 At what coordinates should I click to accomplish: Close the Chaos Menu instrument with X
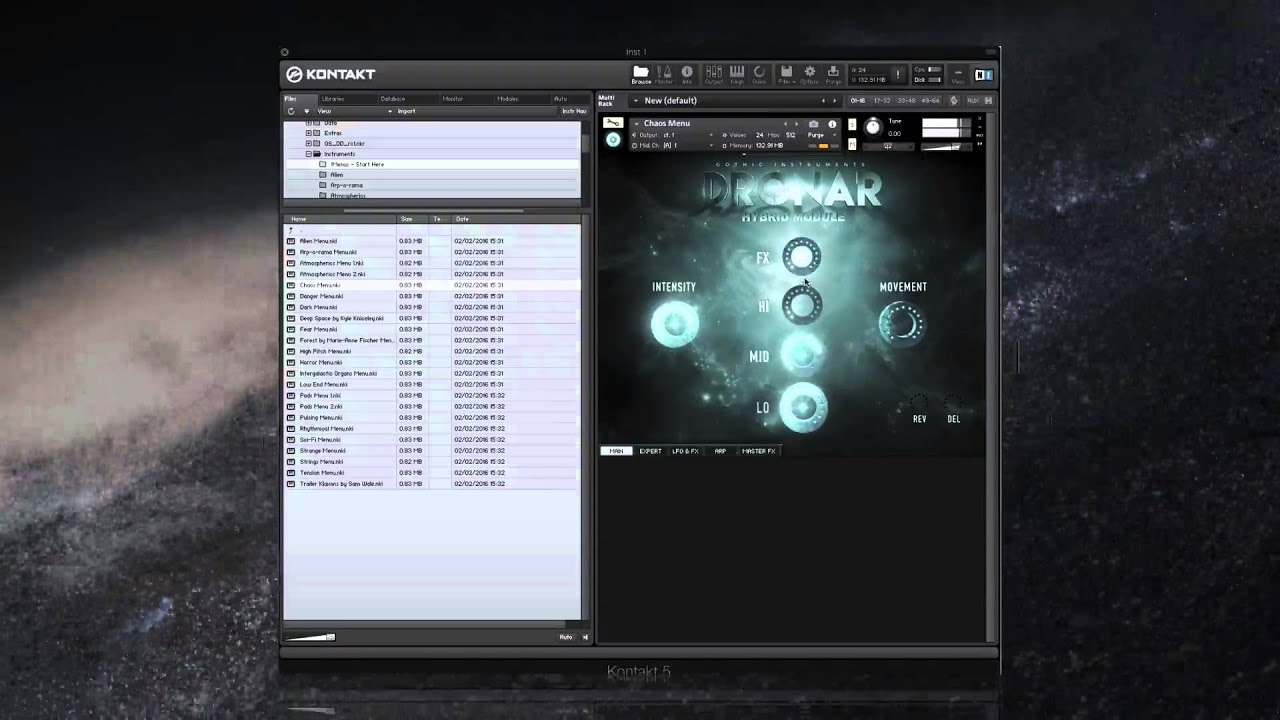click(x=980, y=118)
